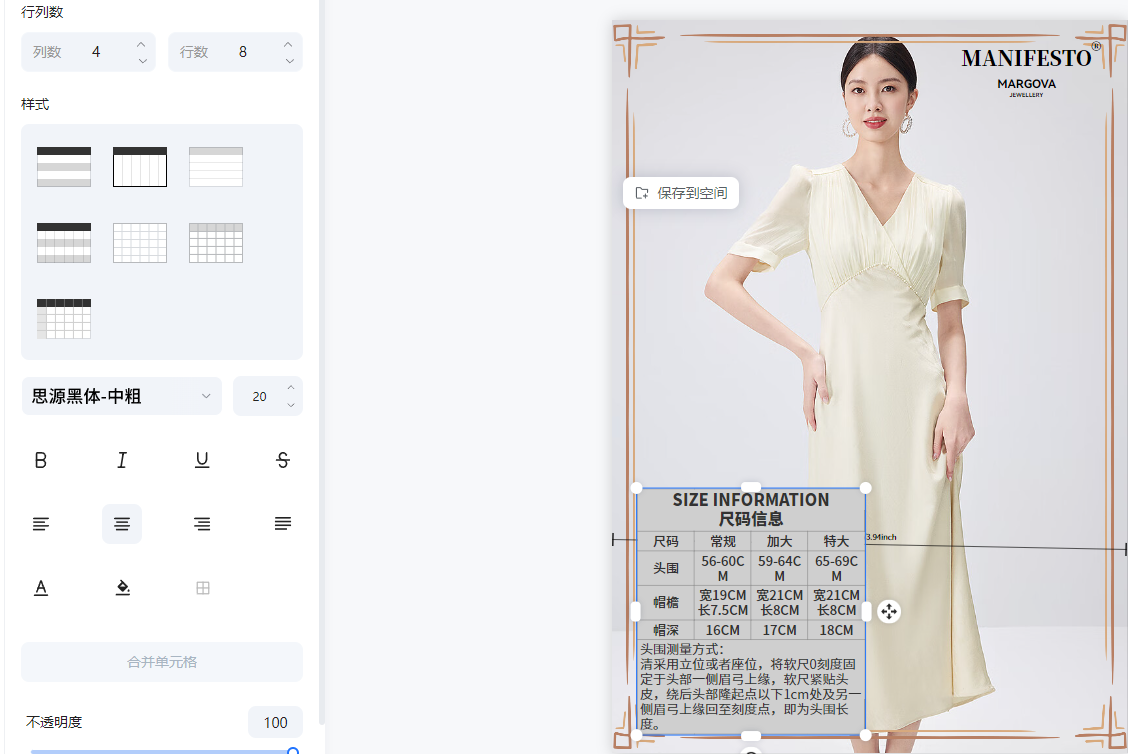This screenshot has width=1128, height=754.
Task: Open the text color picker
Action: pos(41,588)
